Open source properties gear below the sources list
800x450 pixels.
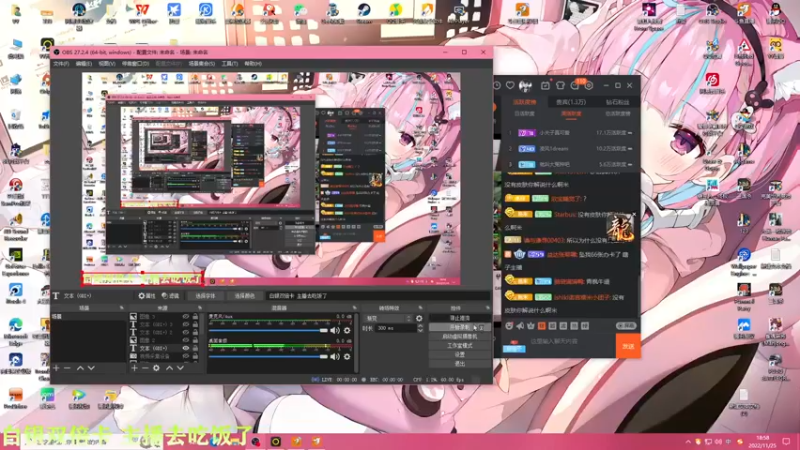[x=157, y=368]
